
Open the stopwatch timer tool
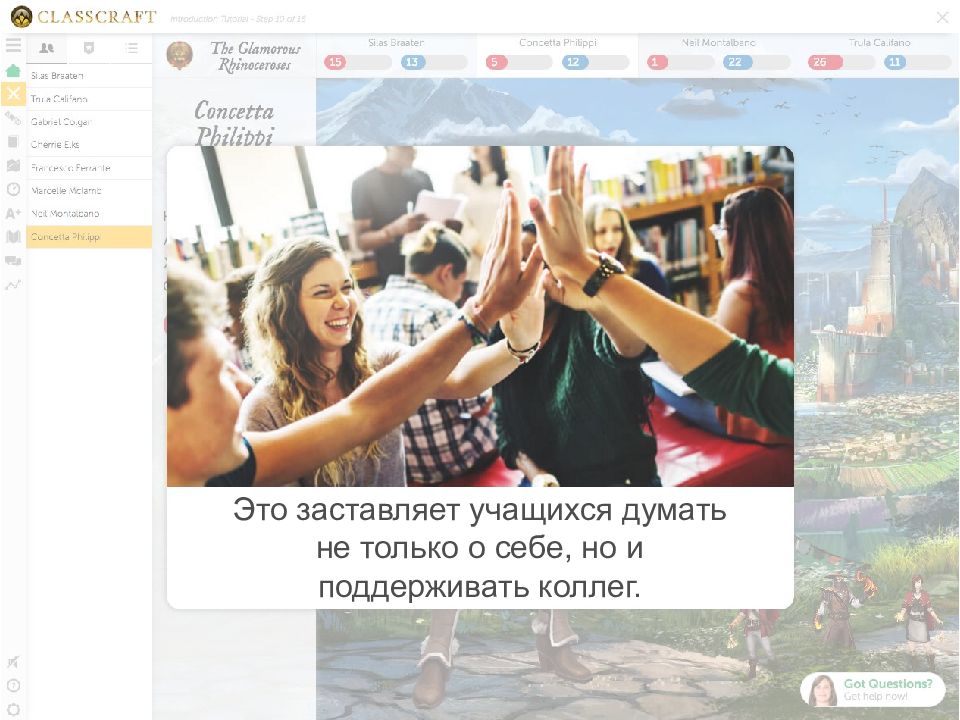pos(13,189)
